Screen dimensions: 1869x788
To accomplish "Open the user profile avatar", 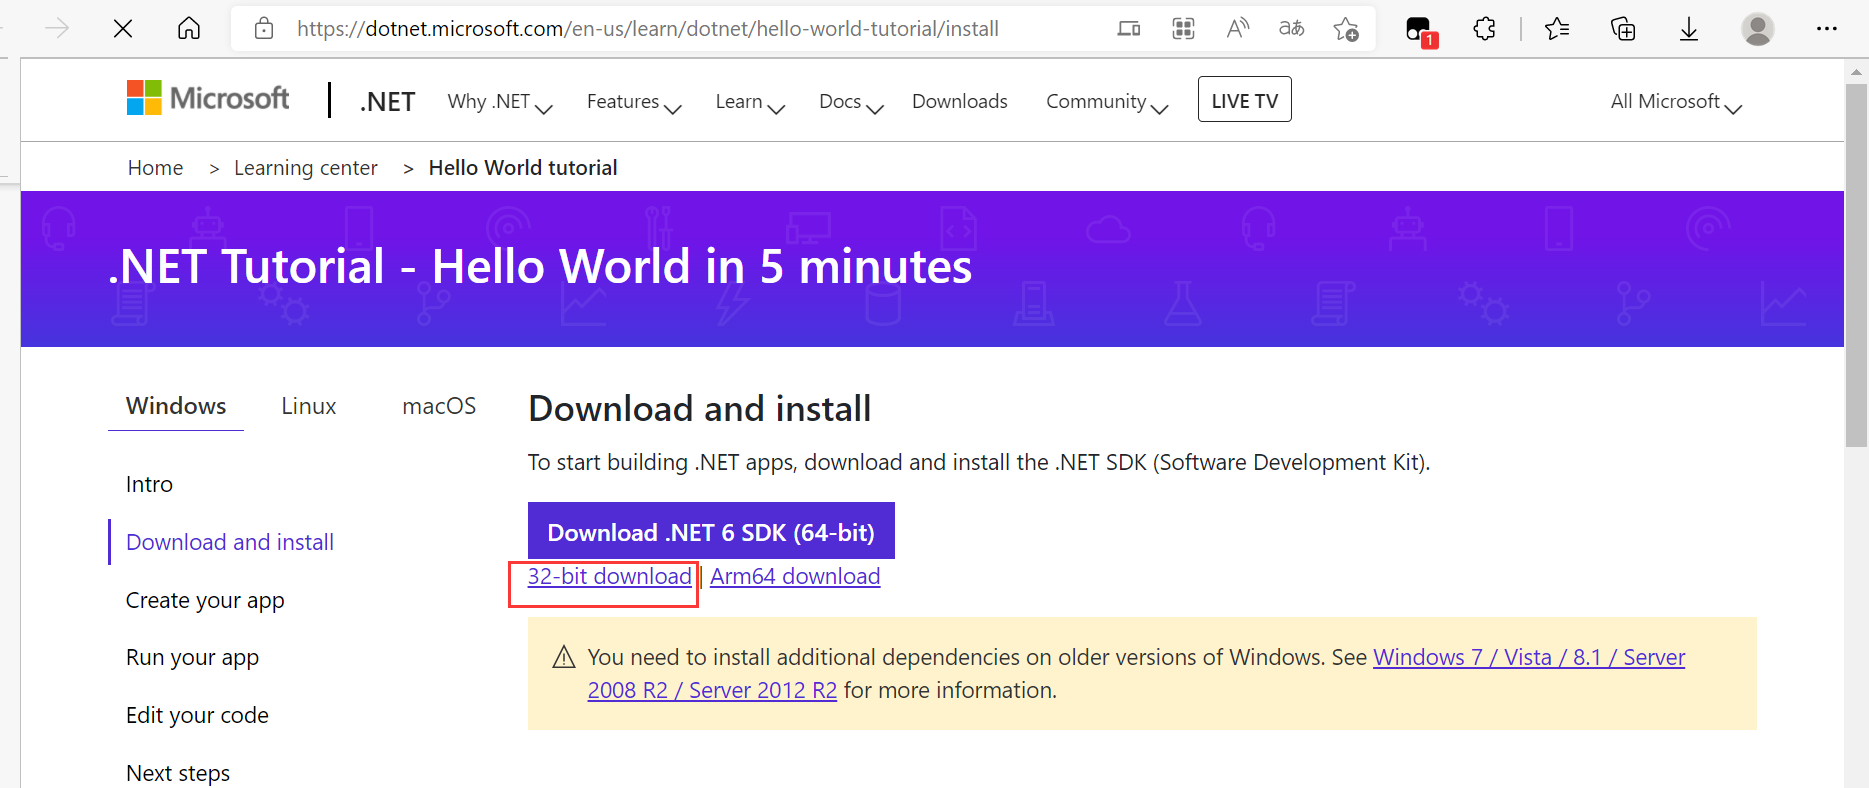I will (1757, 29).
